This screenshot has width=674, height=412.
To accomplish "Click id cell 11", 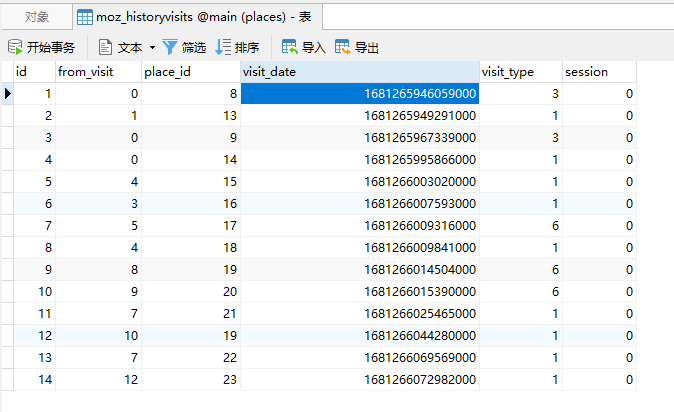I will 34,314.
